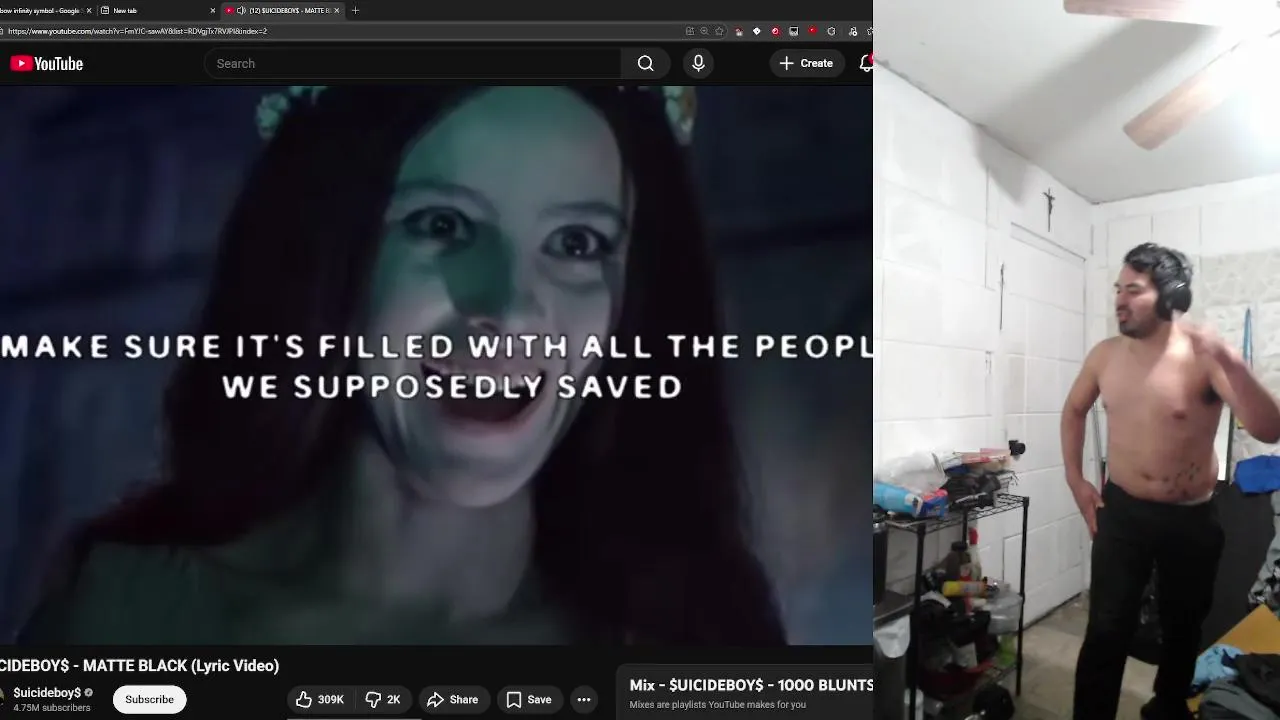Open the picture-in-picture extension icon

[x=793, y=31]
